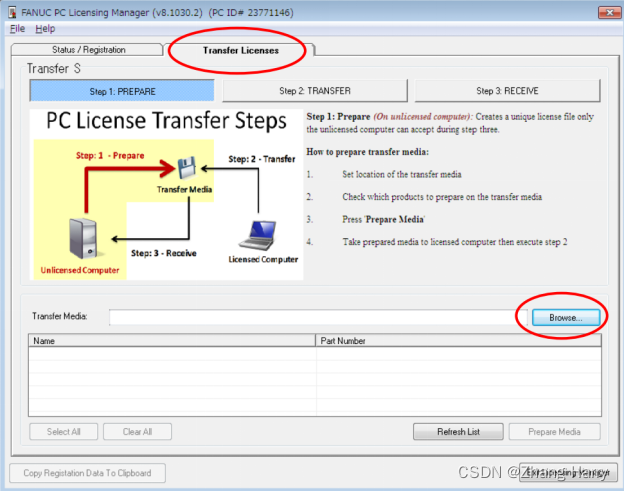Click the Licensed Computer laptop icon
The height and width of the screenshot is (491, 624).
[x=258, y=235]
